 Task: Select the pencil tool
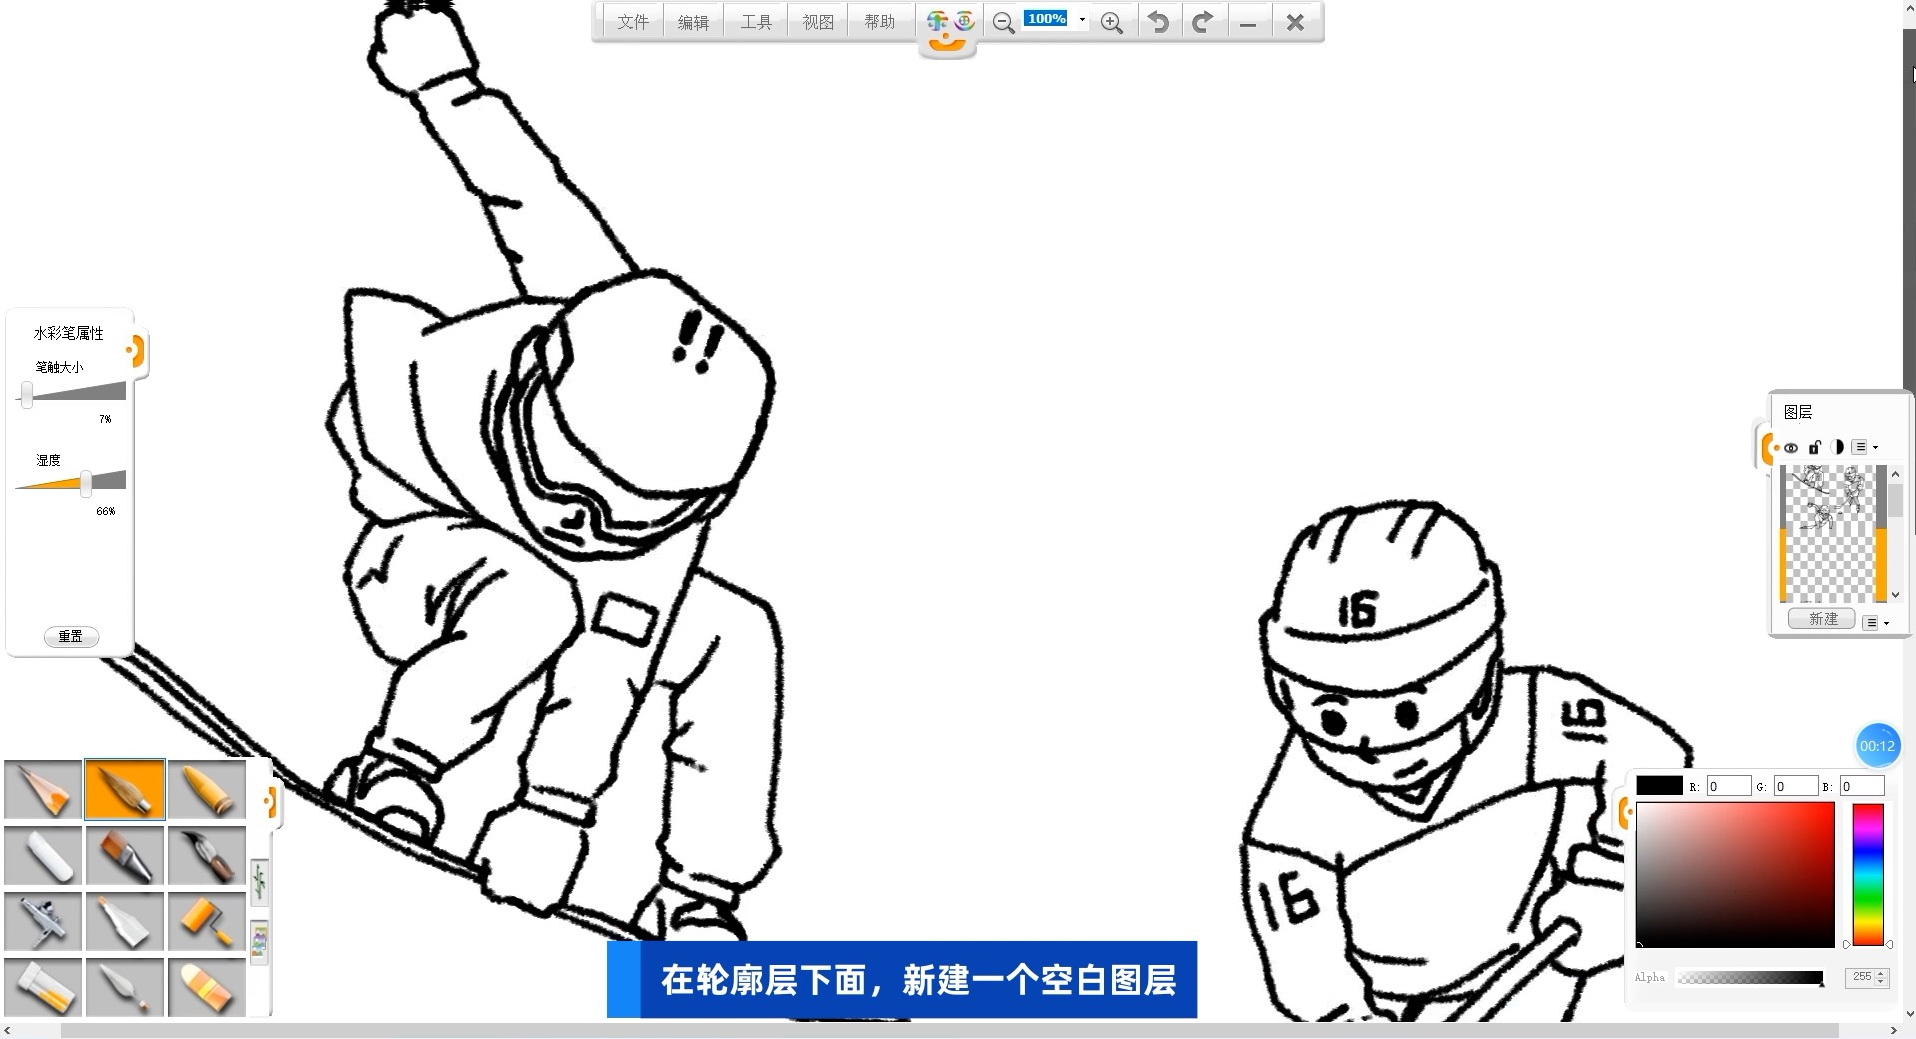[43, 790]
